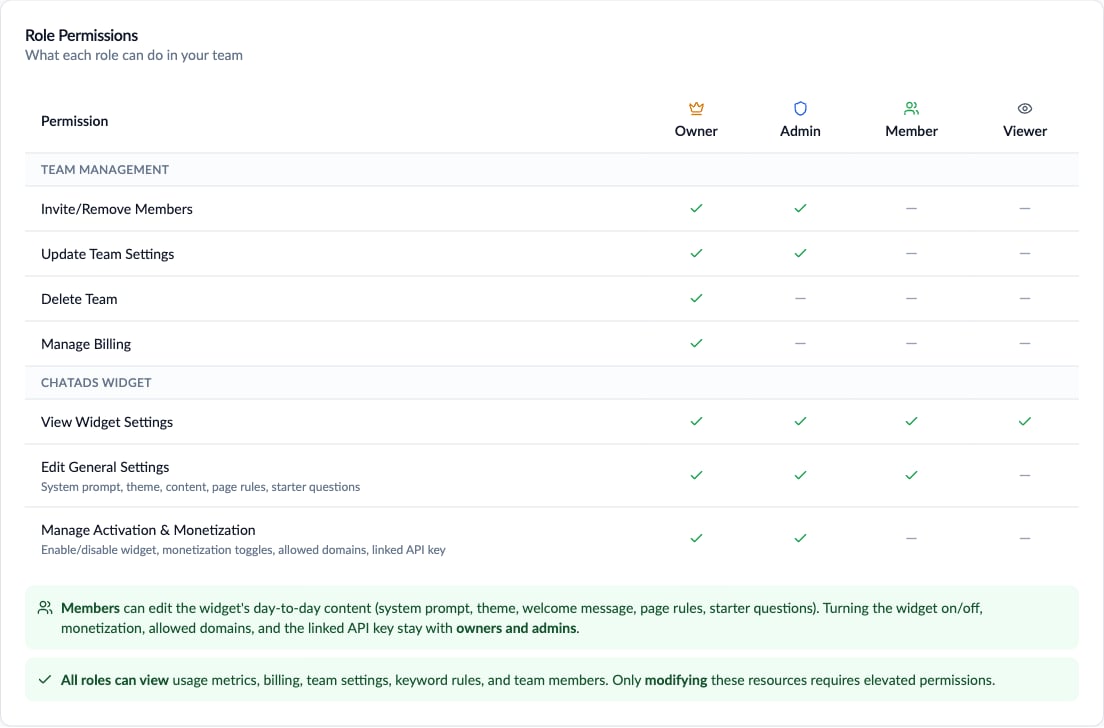Click Admin checkmark for Edit General Settings

pyautogui.click(x=800, y=476)
